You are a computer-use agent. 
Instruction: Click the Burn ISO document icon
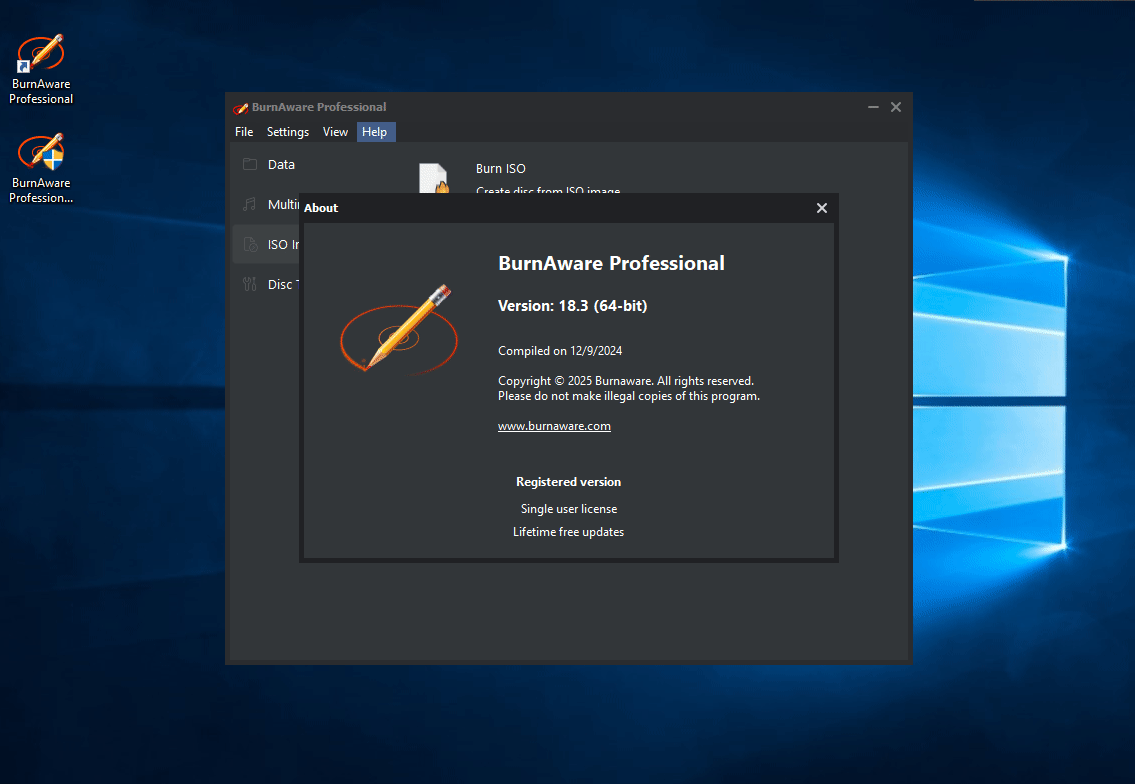point(433,177)
